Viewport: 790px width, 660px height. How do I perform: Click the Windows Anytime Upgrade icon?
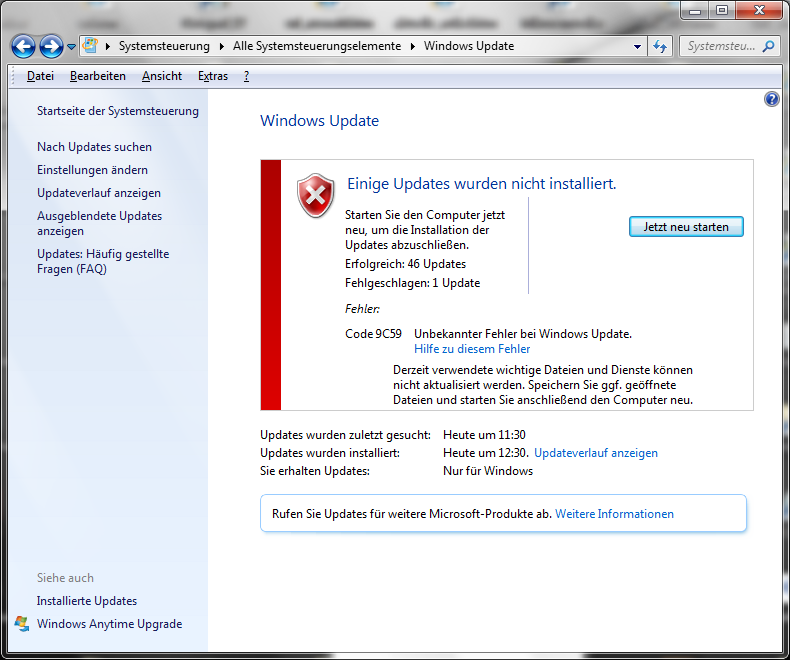click(x=22, y=624)
